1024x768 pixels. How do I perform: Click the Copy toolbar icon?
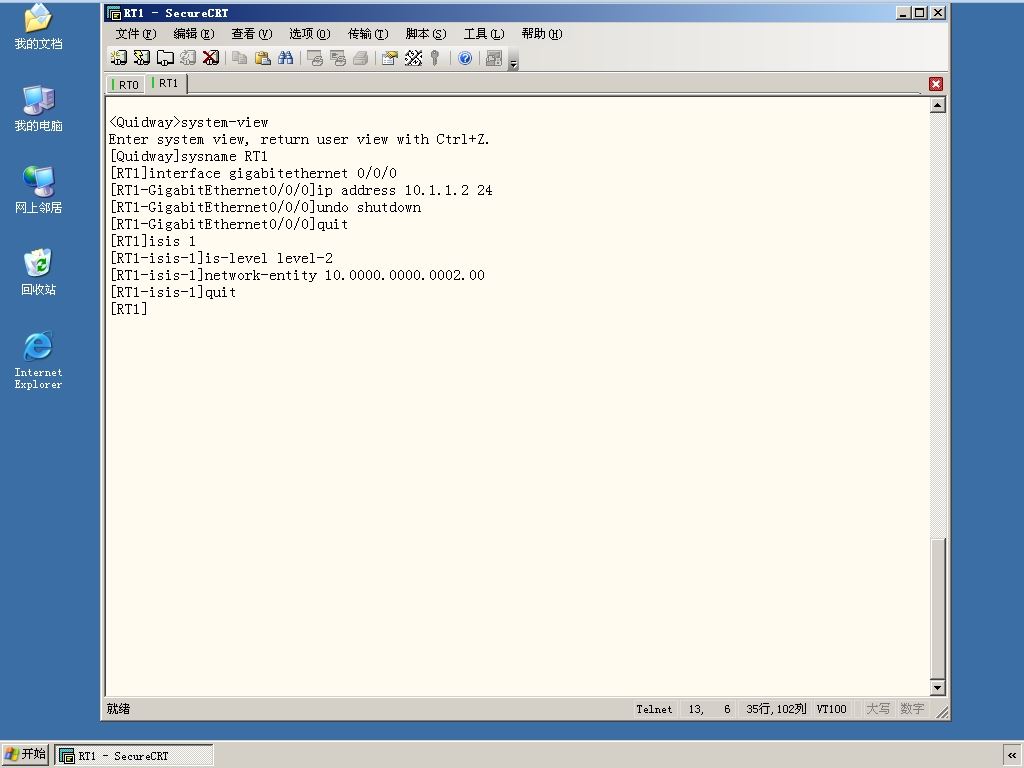[240, 58]
